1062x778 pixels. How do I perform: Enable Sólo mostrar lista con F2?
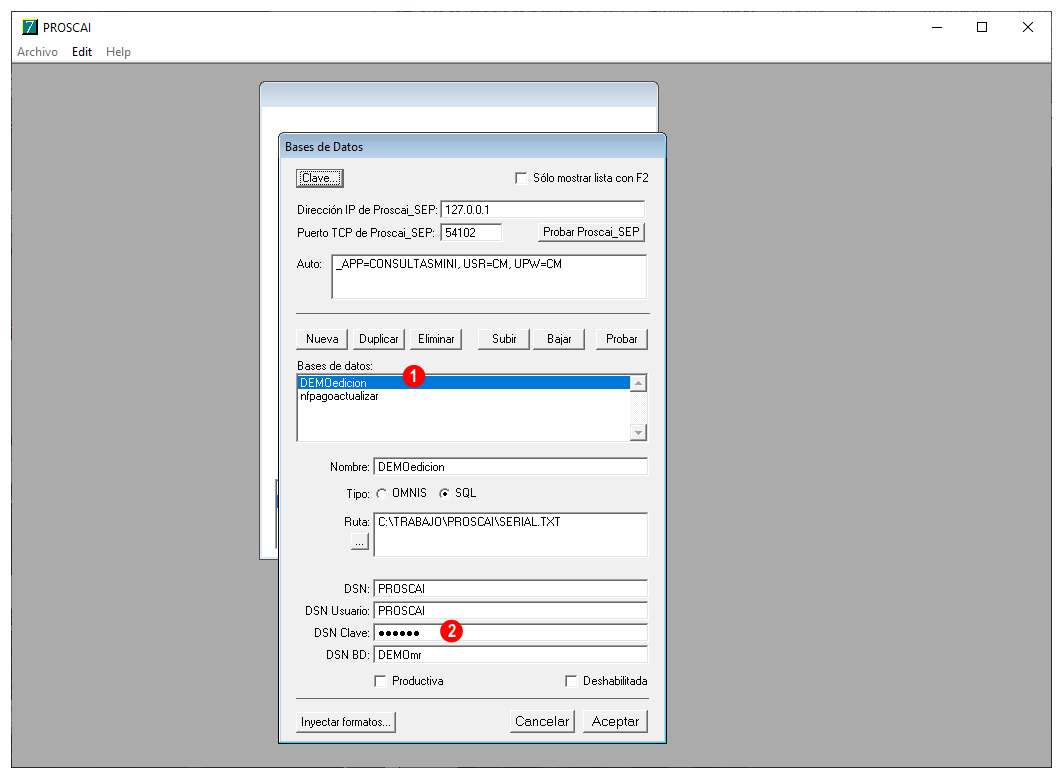(521, 178)
